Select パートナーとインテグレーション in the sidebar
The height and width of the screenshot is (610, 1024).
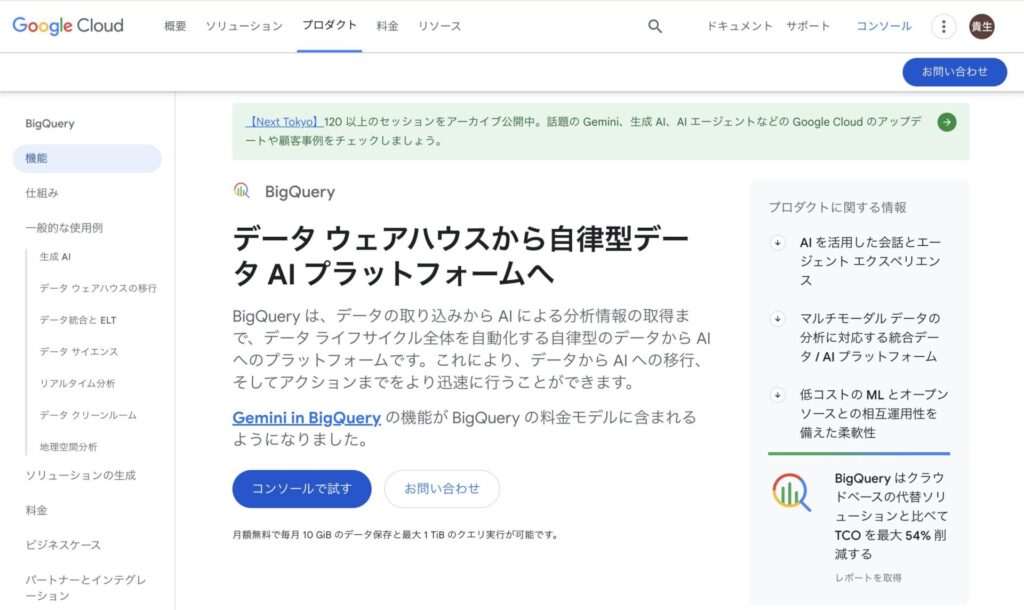(86, 587)
